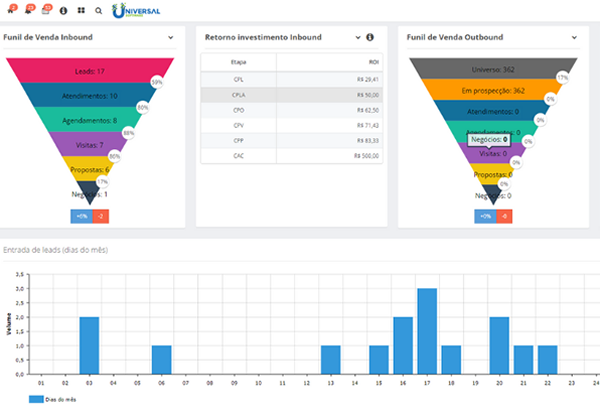Open the calendar icon with badge
This screenshot has width=600, height=420.
click(x=45, y=11)
